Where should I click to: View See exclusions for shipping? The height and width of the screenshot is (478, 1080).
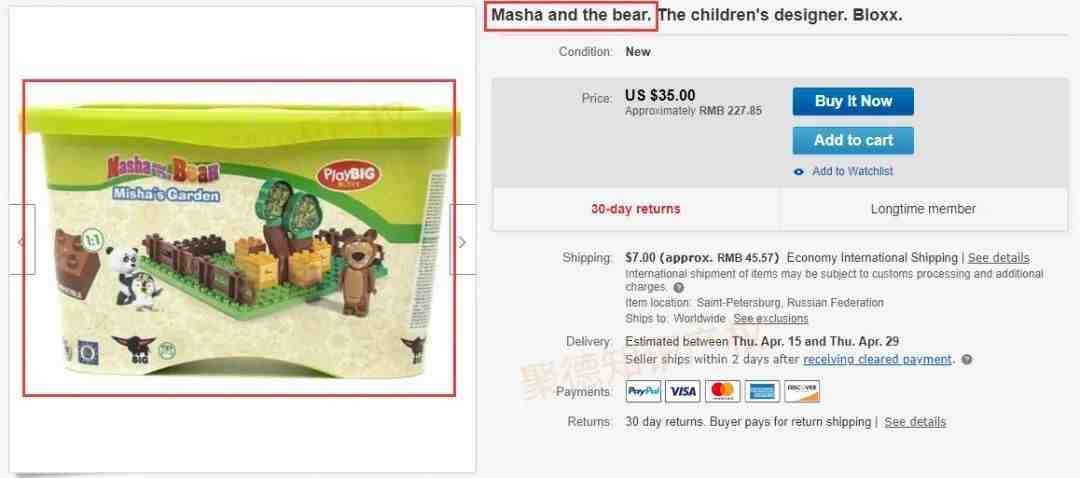[771, 319]
